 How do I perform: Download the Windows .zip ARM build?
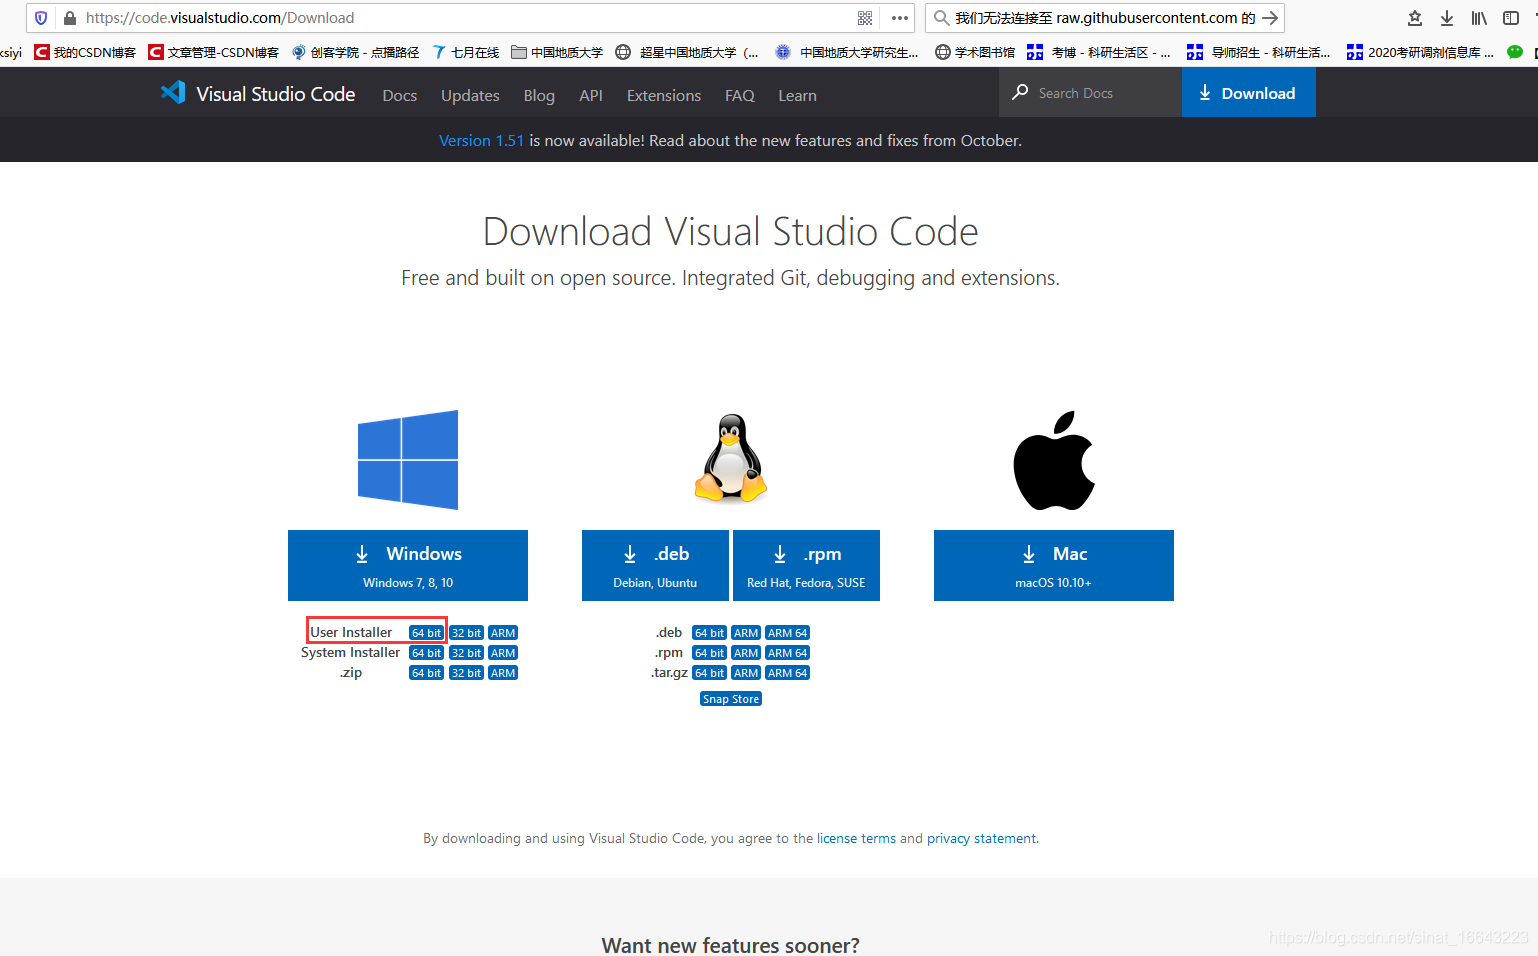(x=503, y=673)
